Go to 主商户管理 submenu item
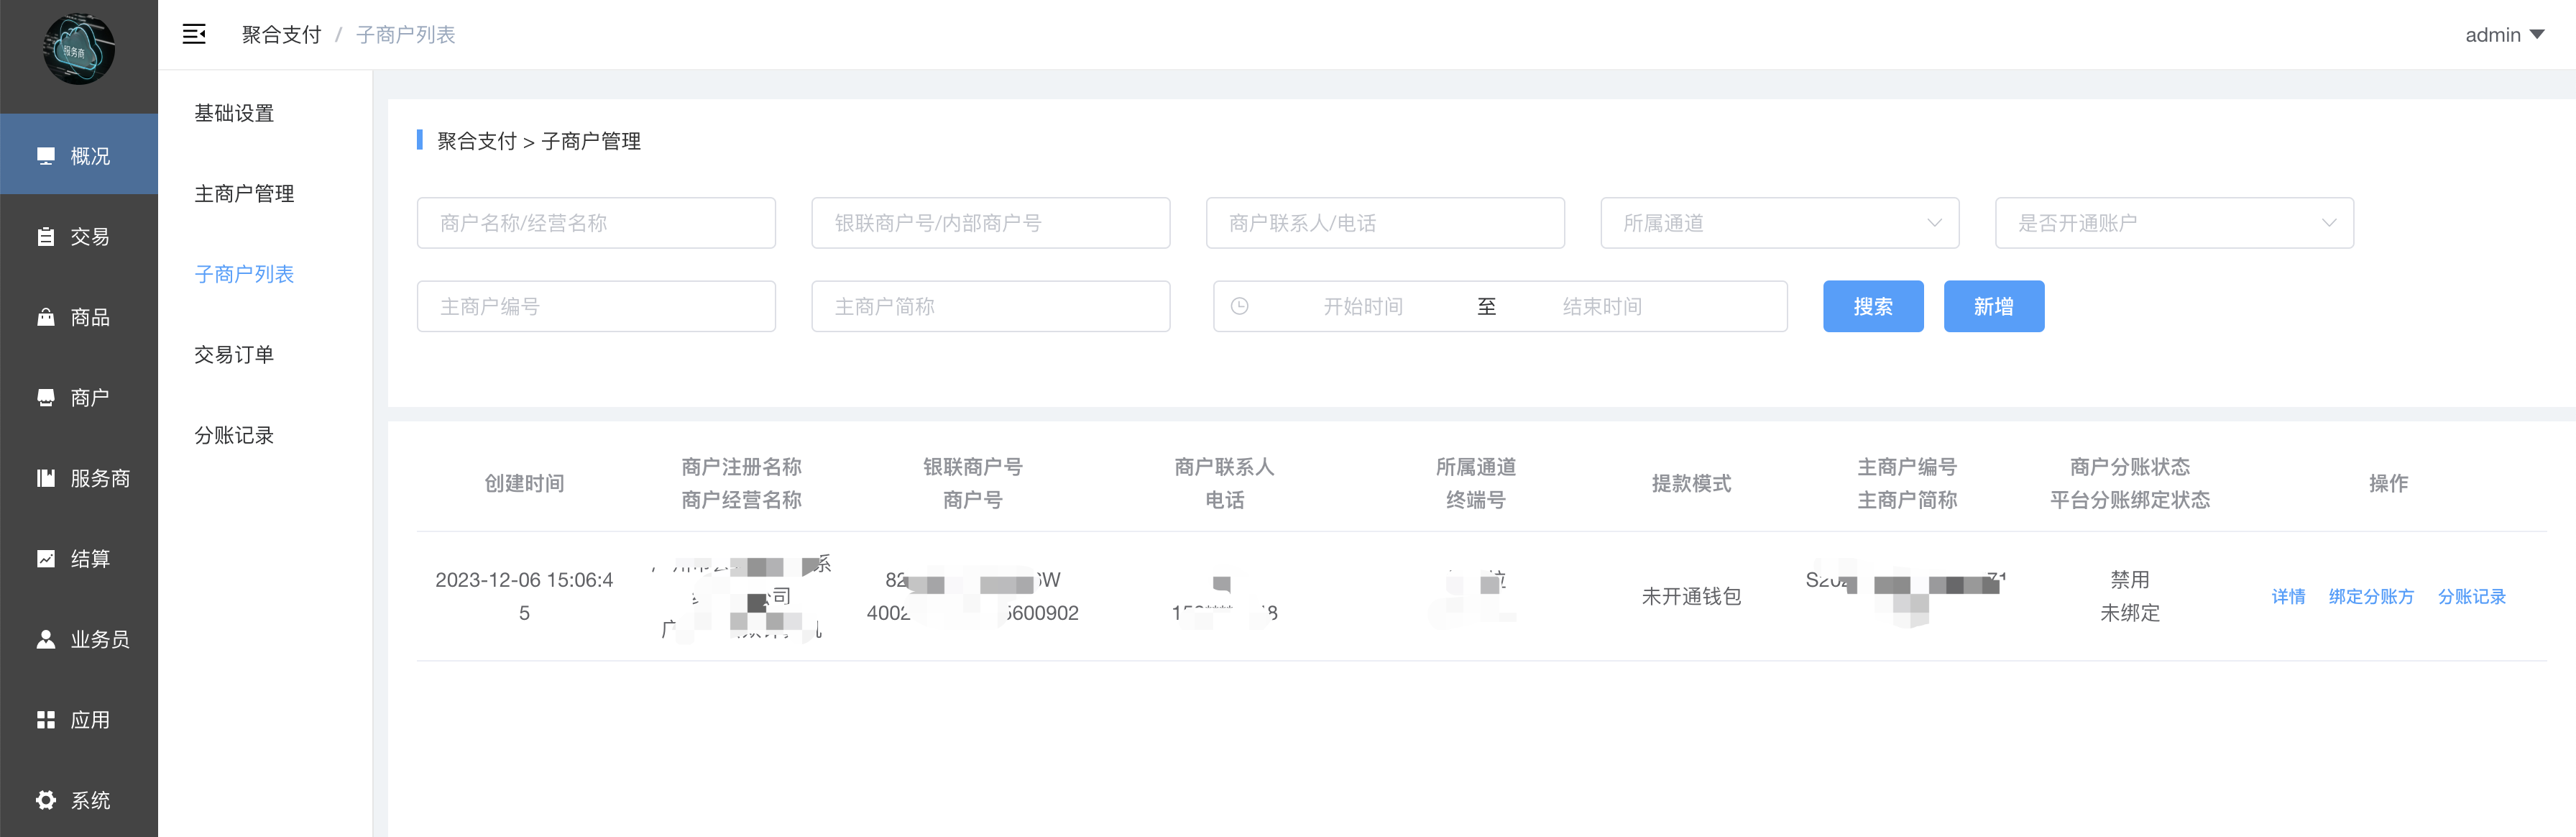This screenshot has height=837, width=2576. coord(244,194)
